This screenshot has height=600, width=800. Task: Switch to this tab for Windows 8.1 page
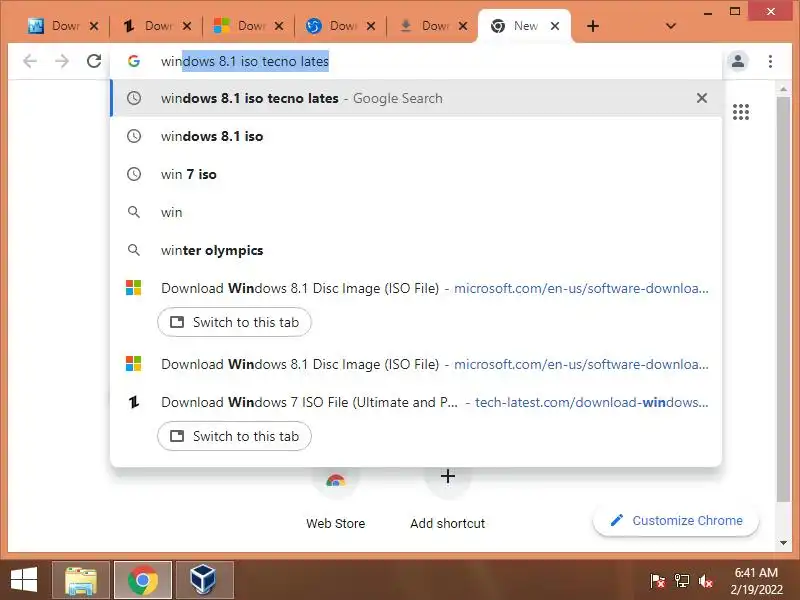(234, 322)
